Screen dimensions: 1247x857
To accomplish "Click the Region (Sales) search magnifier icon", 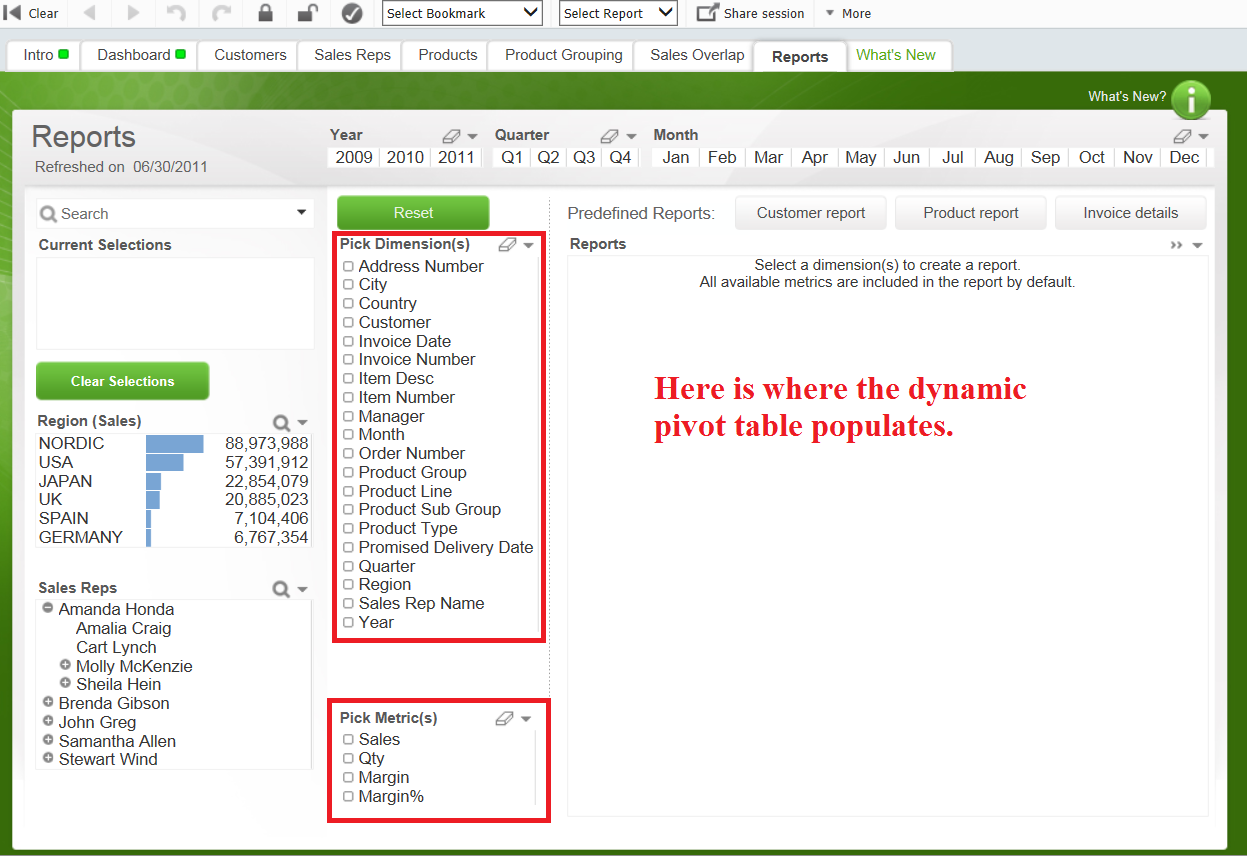I will pyautogui.click(x=282, y=422).
